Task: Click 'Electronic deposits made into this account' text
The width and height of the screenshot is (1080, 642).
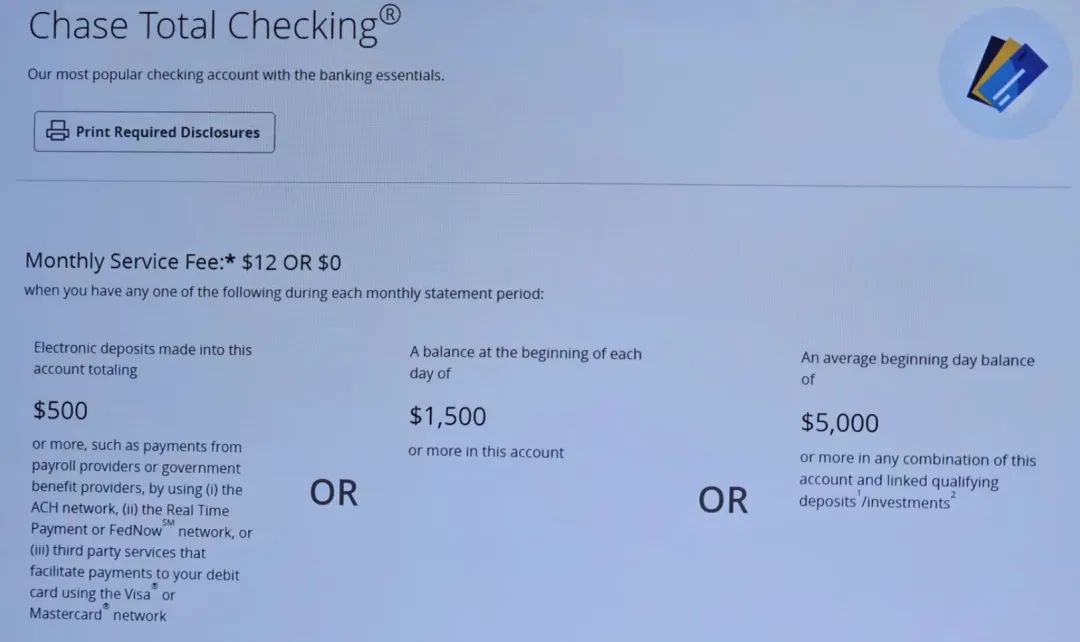Action: (x=142, y=359)
